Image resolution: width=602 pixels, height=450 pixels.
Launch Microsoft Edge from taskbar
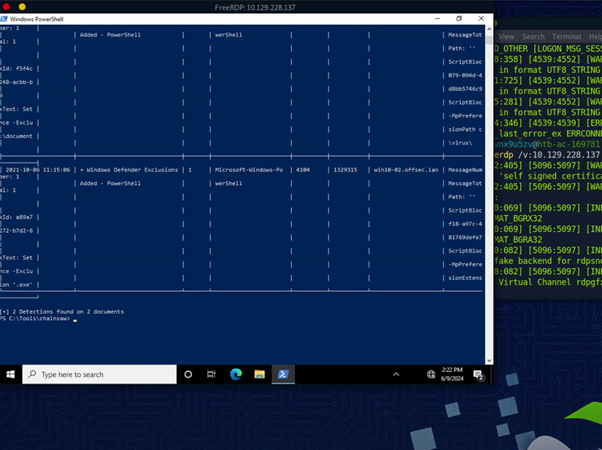point(236,374)
